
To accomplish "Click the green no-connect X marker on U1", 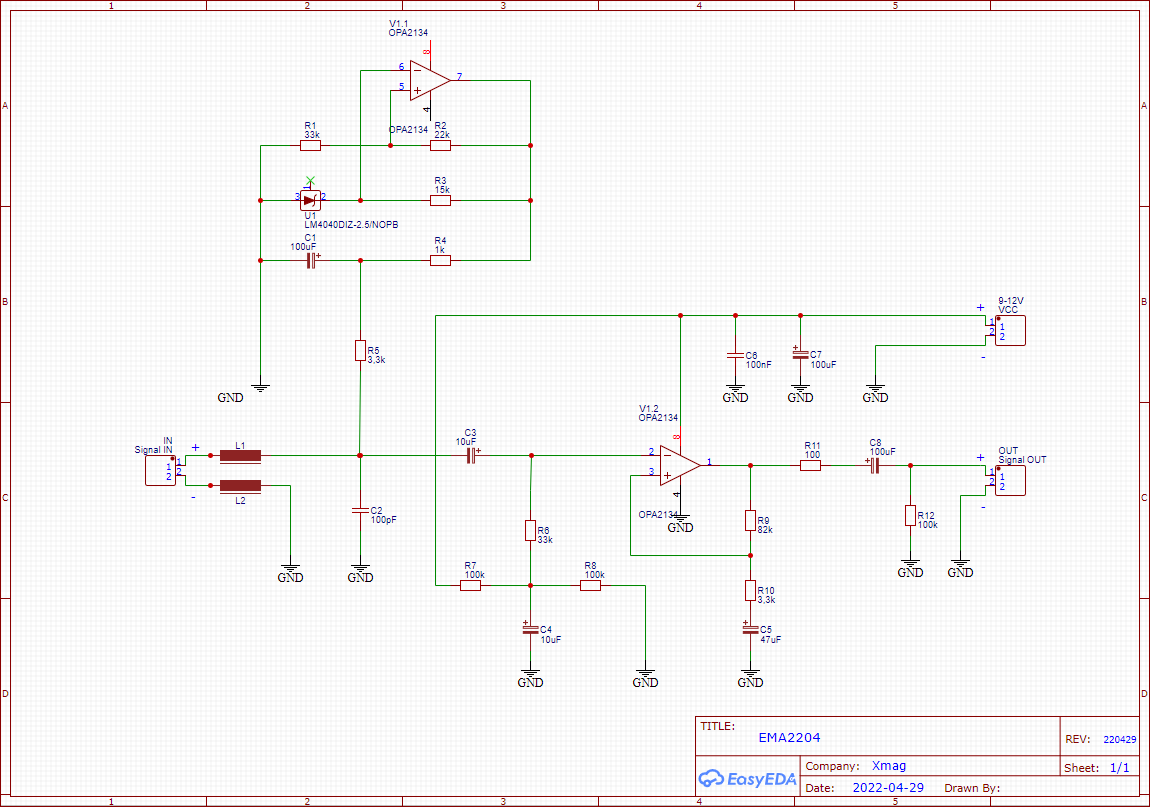I will (x=310, y=180).
